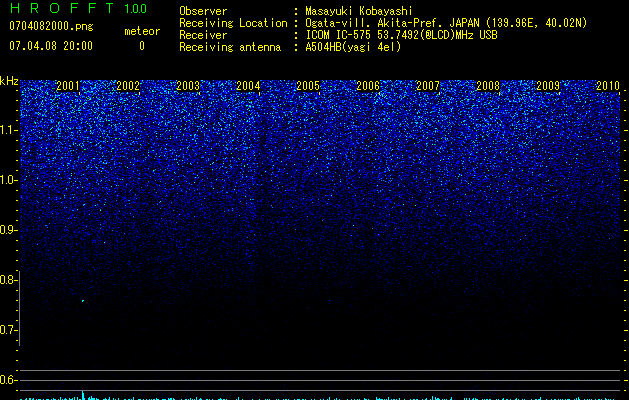Click the A504HB(yagi 4el) antenna text
This screenshot has width=629, height=400.
[353, 47]
